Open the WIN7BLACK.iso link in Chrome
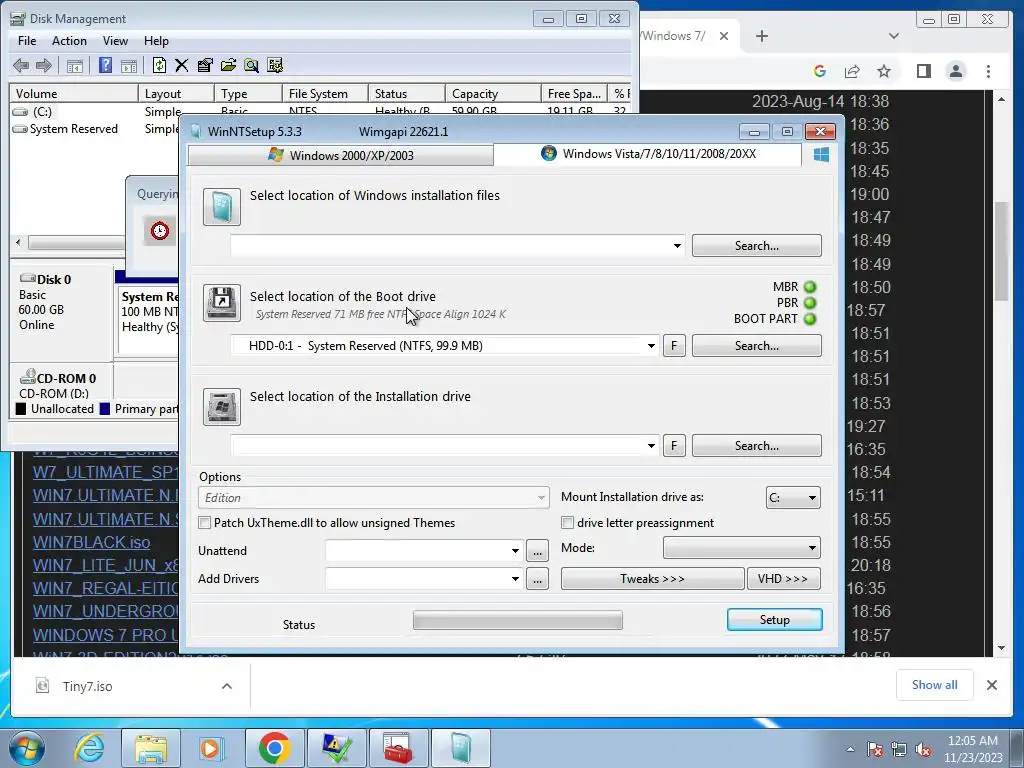1024x768 pixels. coord(91,543)
